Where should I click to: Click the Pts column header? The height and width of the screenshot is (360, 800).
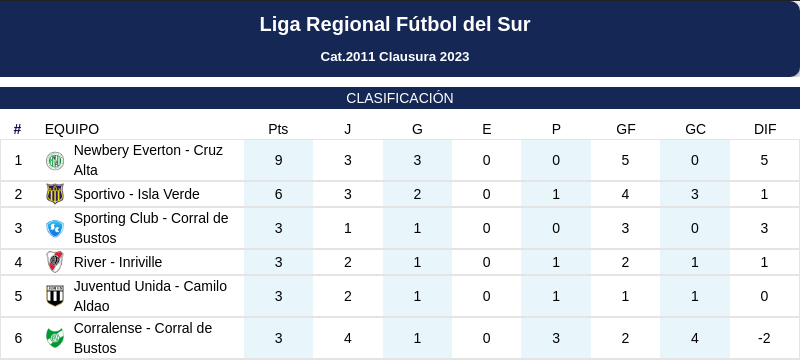point(278,130)
